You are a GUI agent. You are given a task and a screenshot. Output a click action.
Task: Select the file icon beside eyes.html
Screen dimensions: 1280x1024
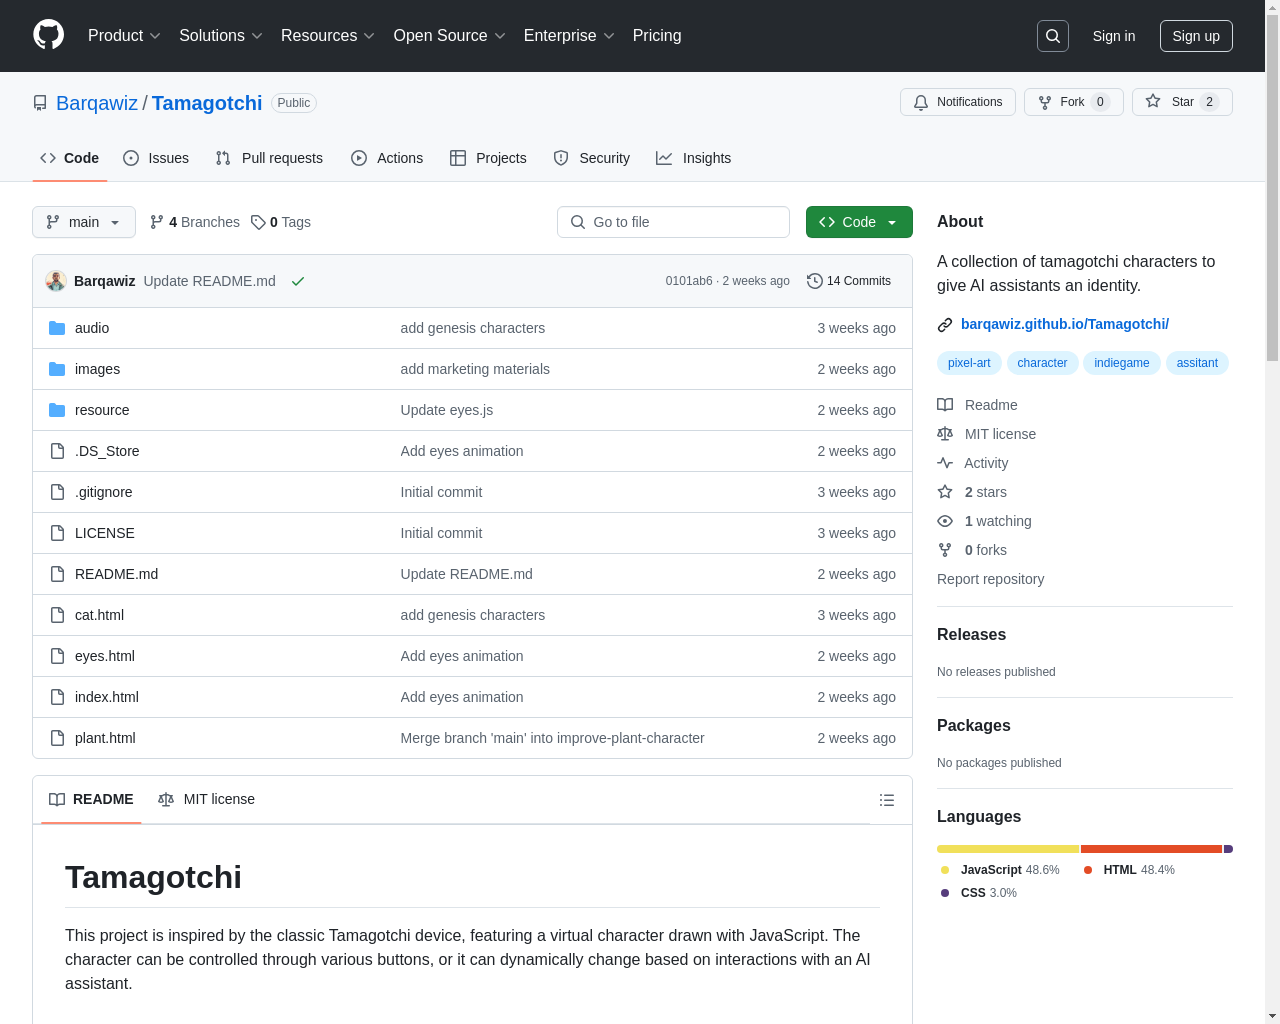click(x=57, y=656)
